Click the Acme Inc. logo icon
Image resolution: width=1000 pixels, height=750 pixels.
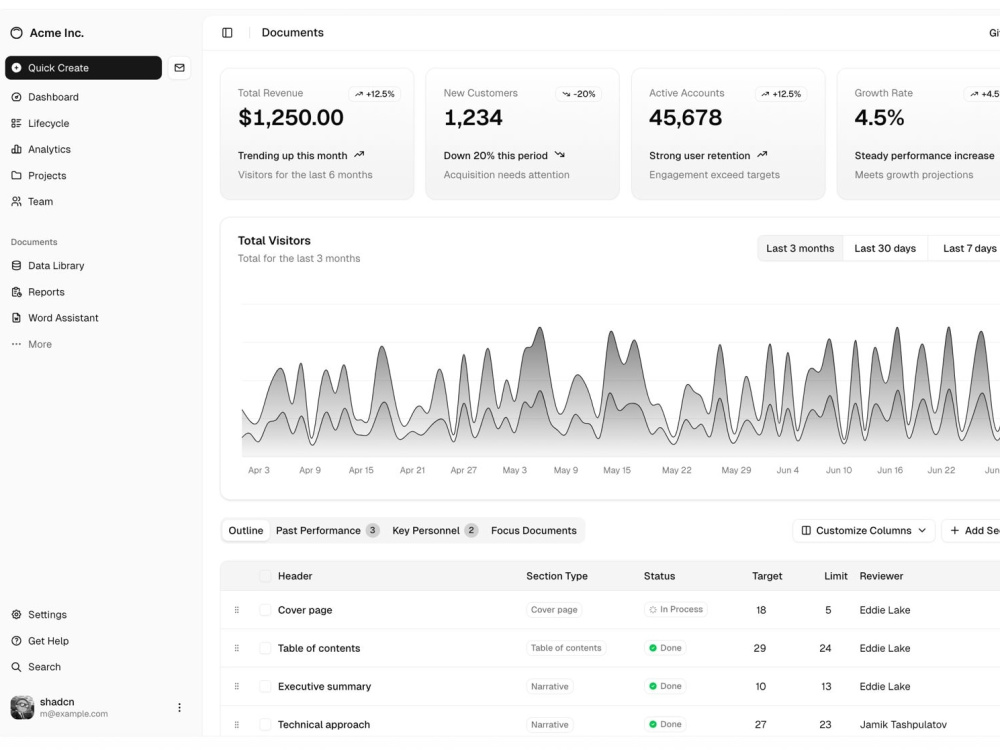coord(17,33)
